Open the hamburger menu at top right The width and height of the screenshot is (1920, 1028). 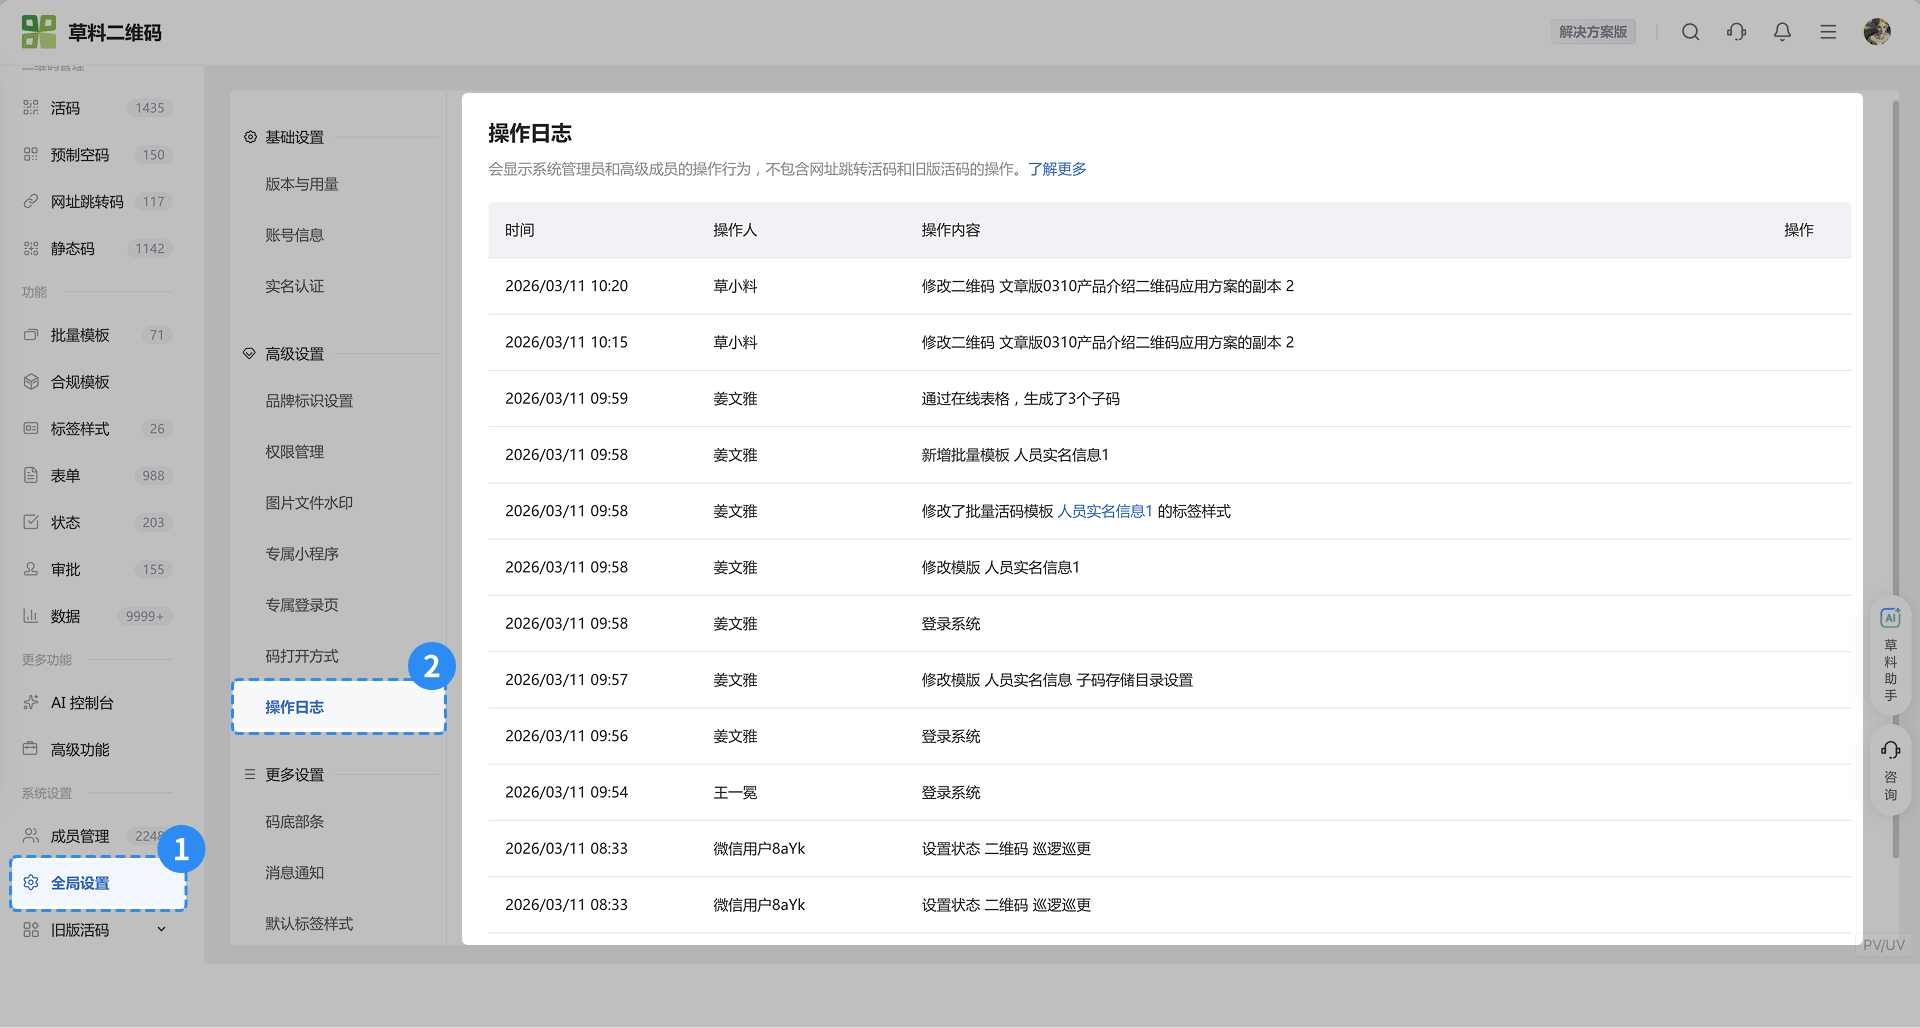1829,31
